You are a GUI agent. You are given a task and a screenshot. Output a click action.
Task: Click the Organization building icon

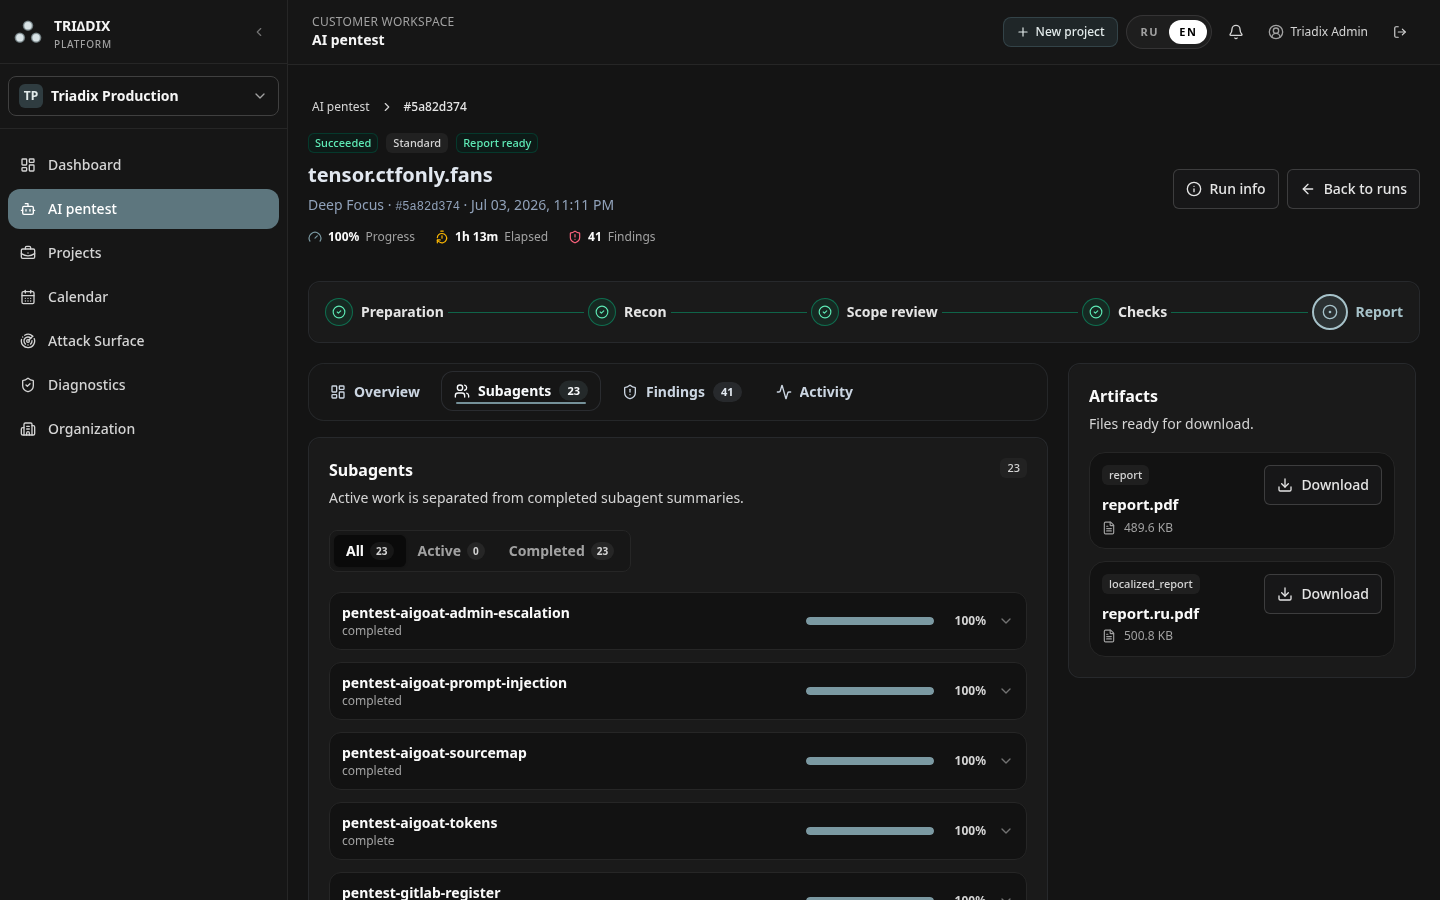click(x=28, y=429)
